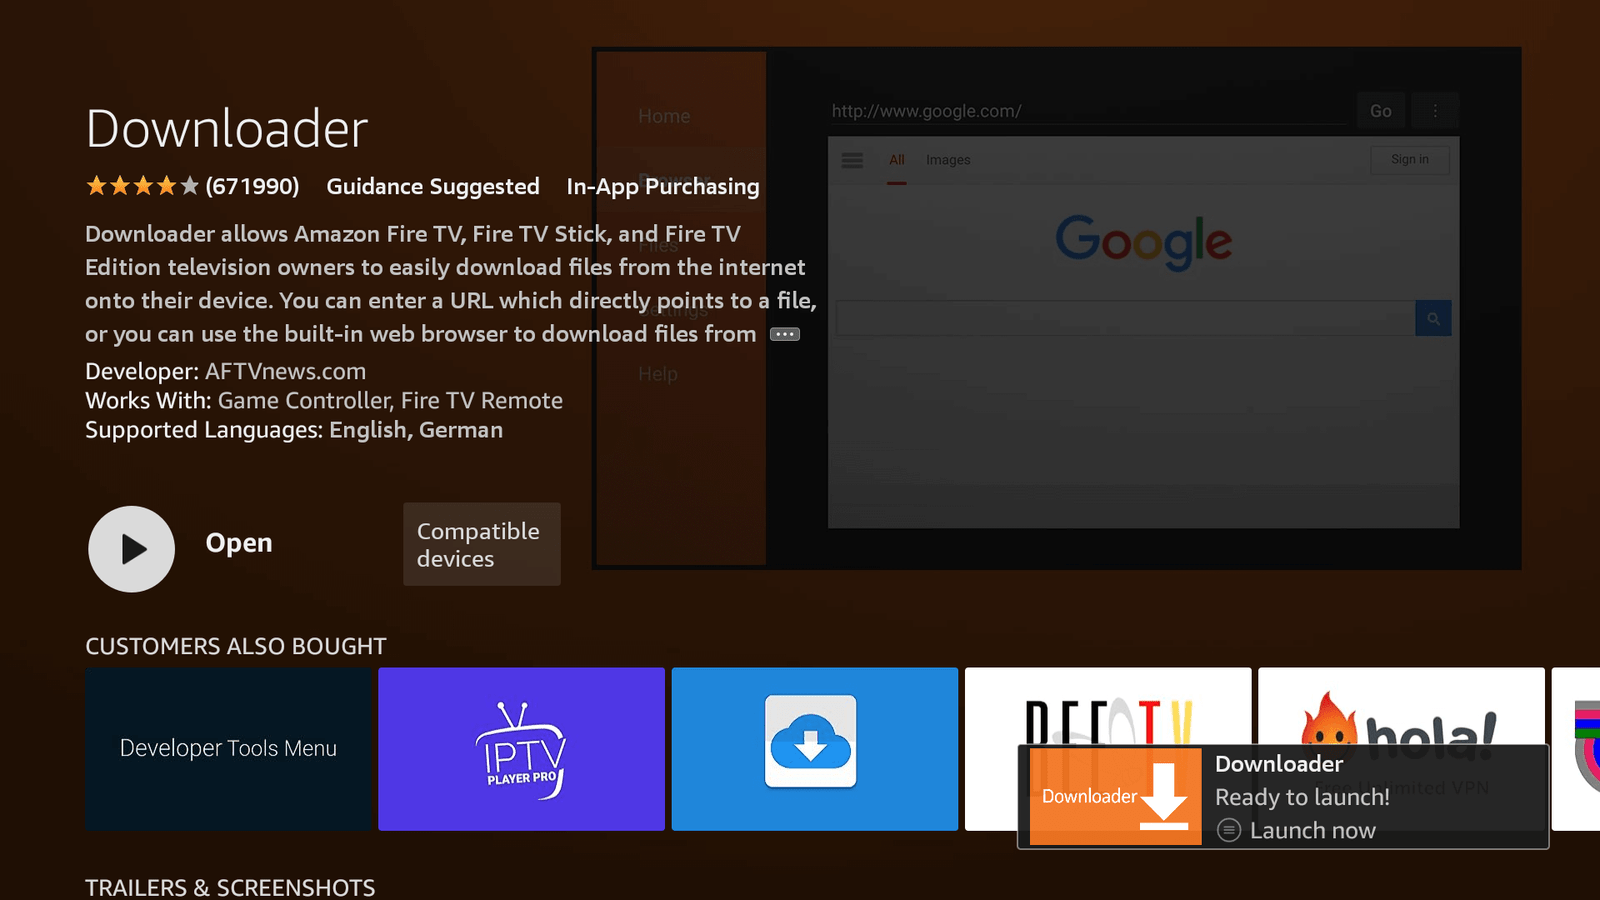Open the IPTV Player Pro app icon
The image size is (1600, 900).
(x=521, y=749)
